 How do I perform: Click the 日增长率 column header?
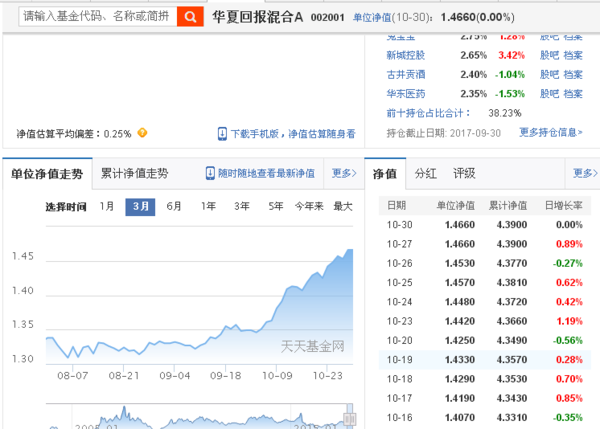(564, 206)
